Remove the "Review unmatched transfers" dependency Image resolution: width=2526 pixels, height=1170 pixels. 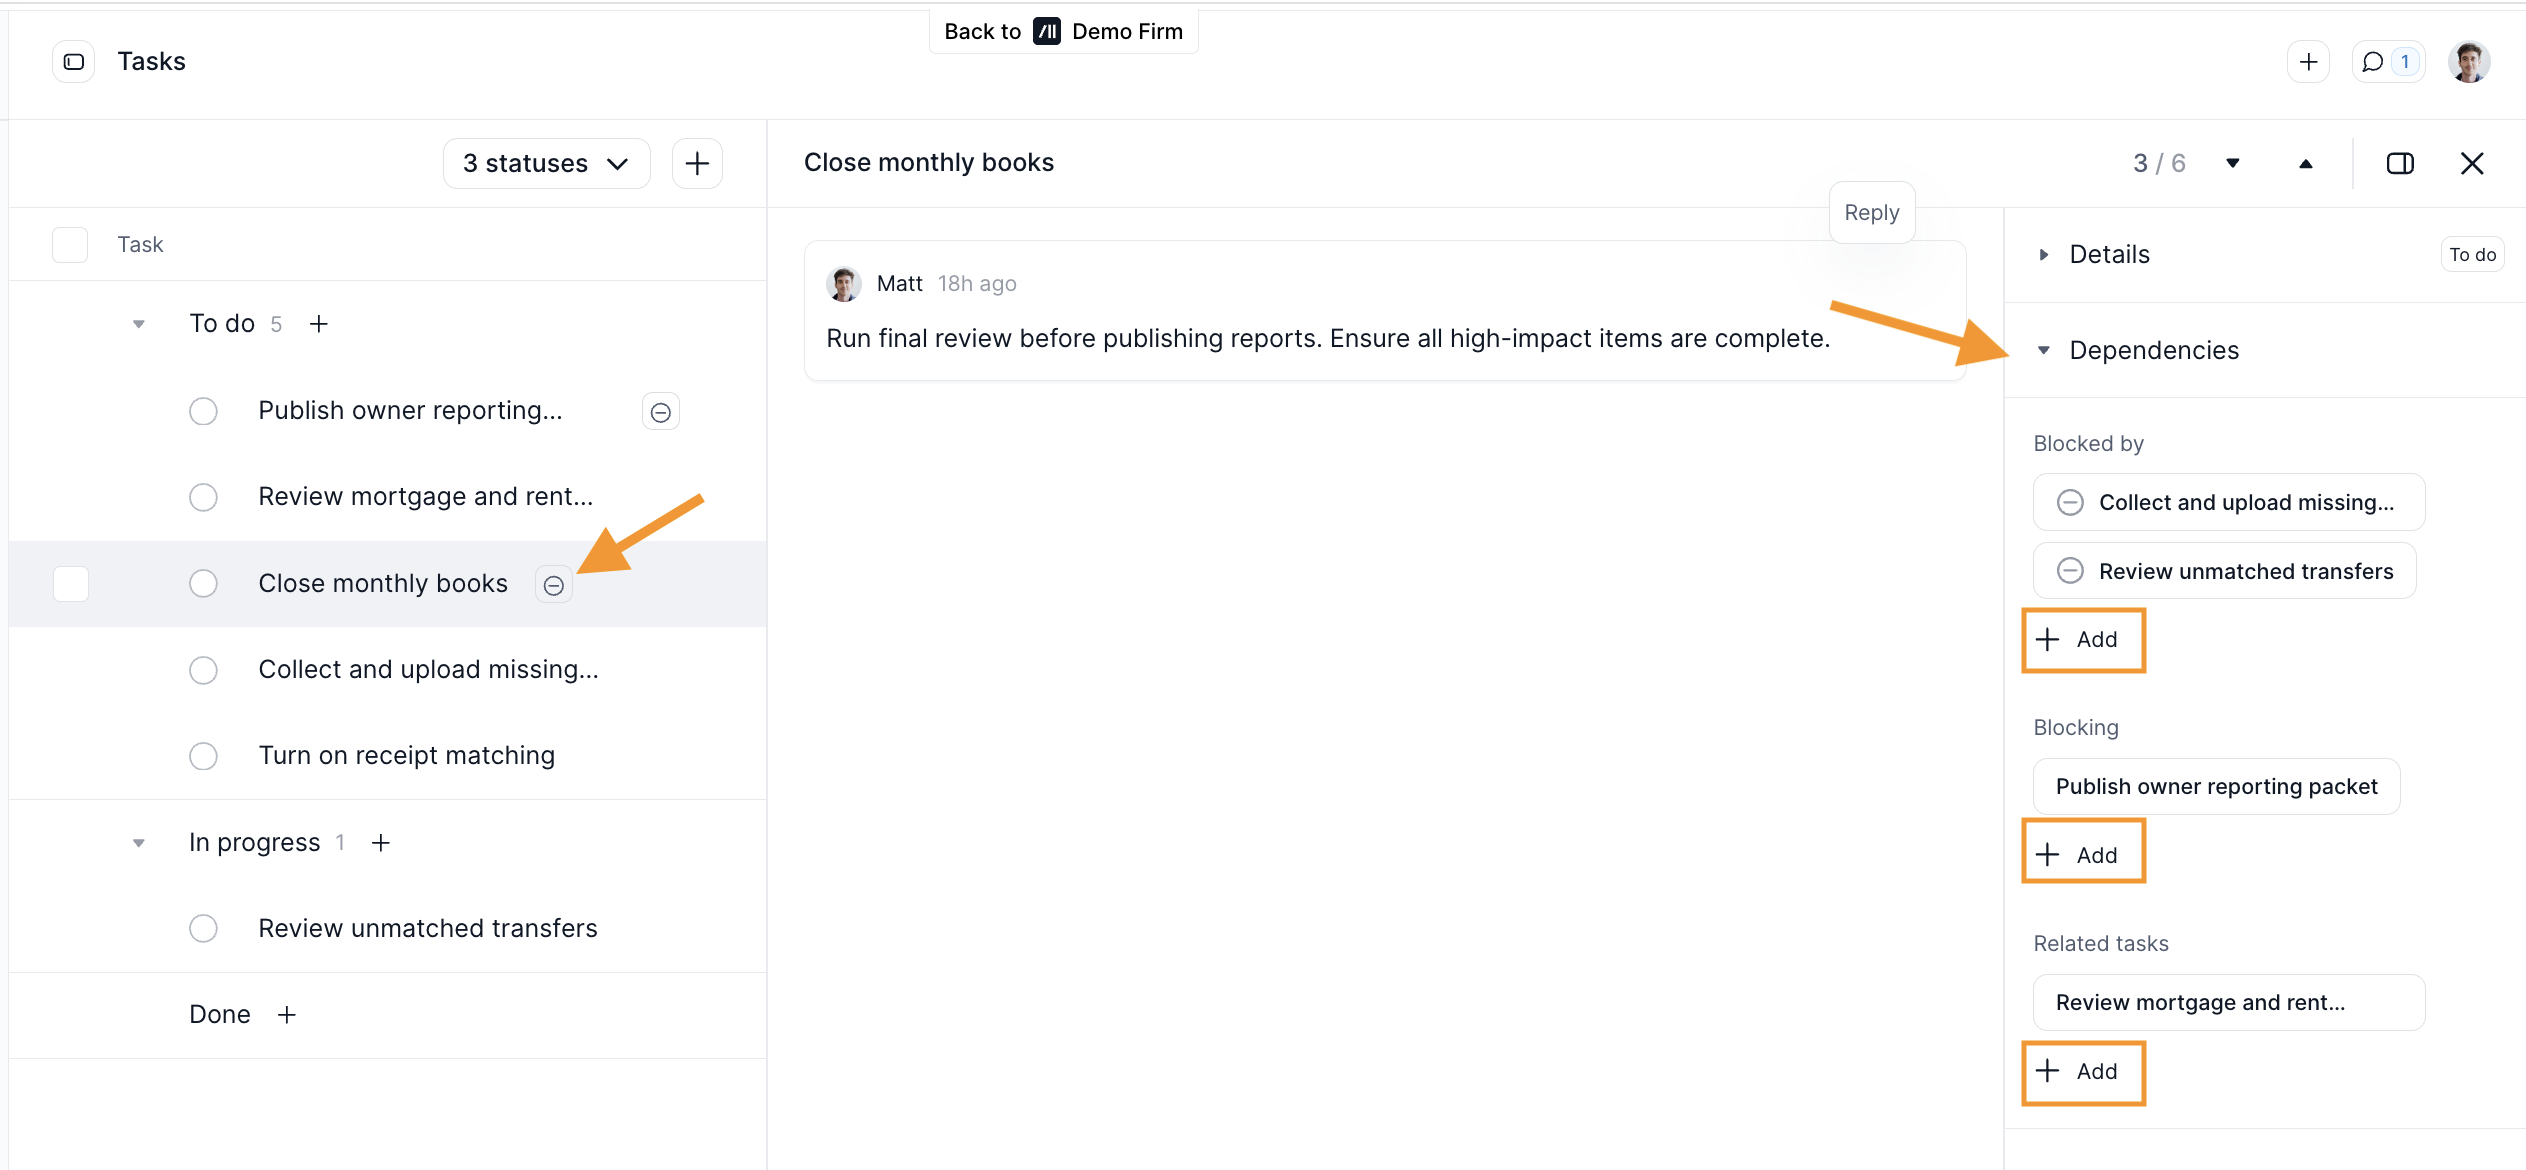pyautogui.click(x=2071, y=571)
